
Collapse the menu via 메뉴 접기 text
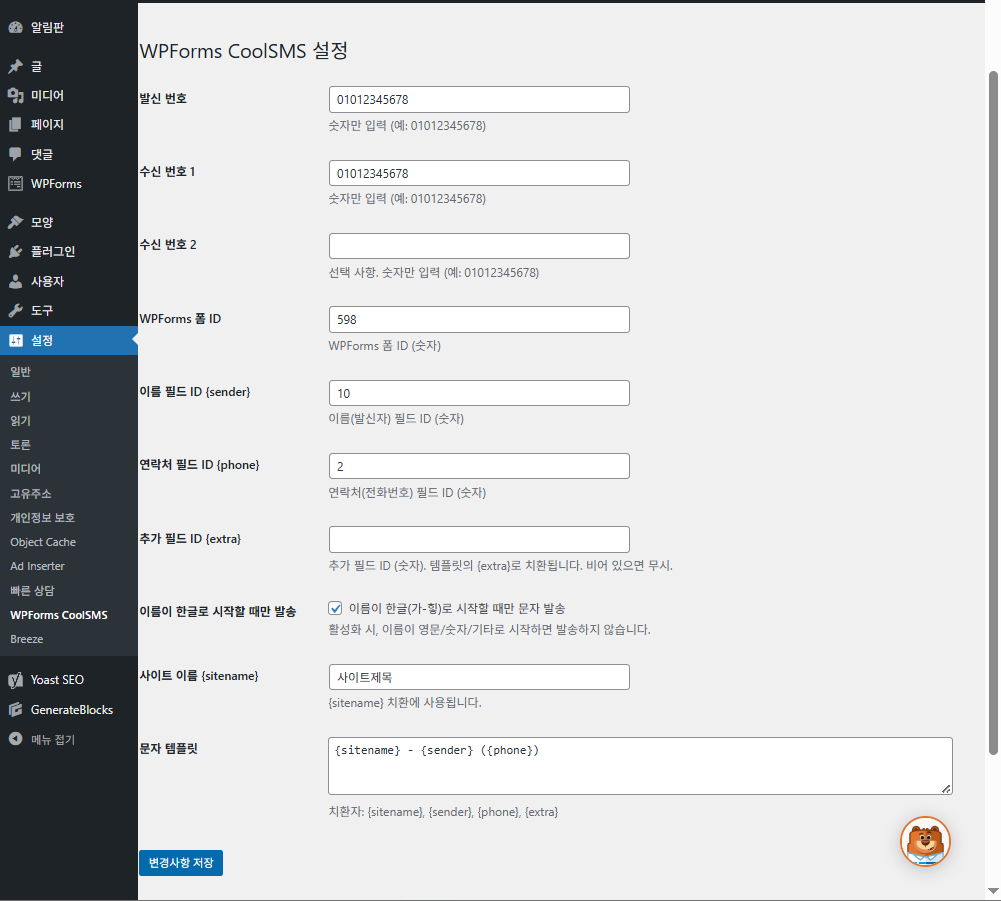(x=53, y=739)
